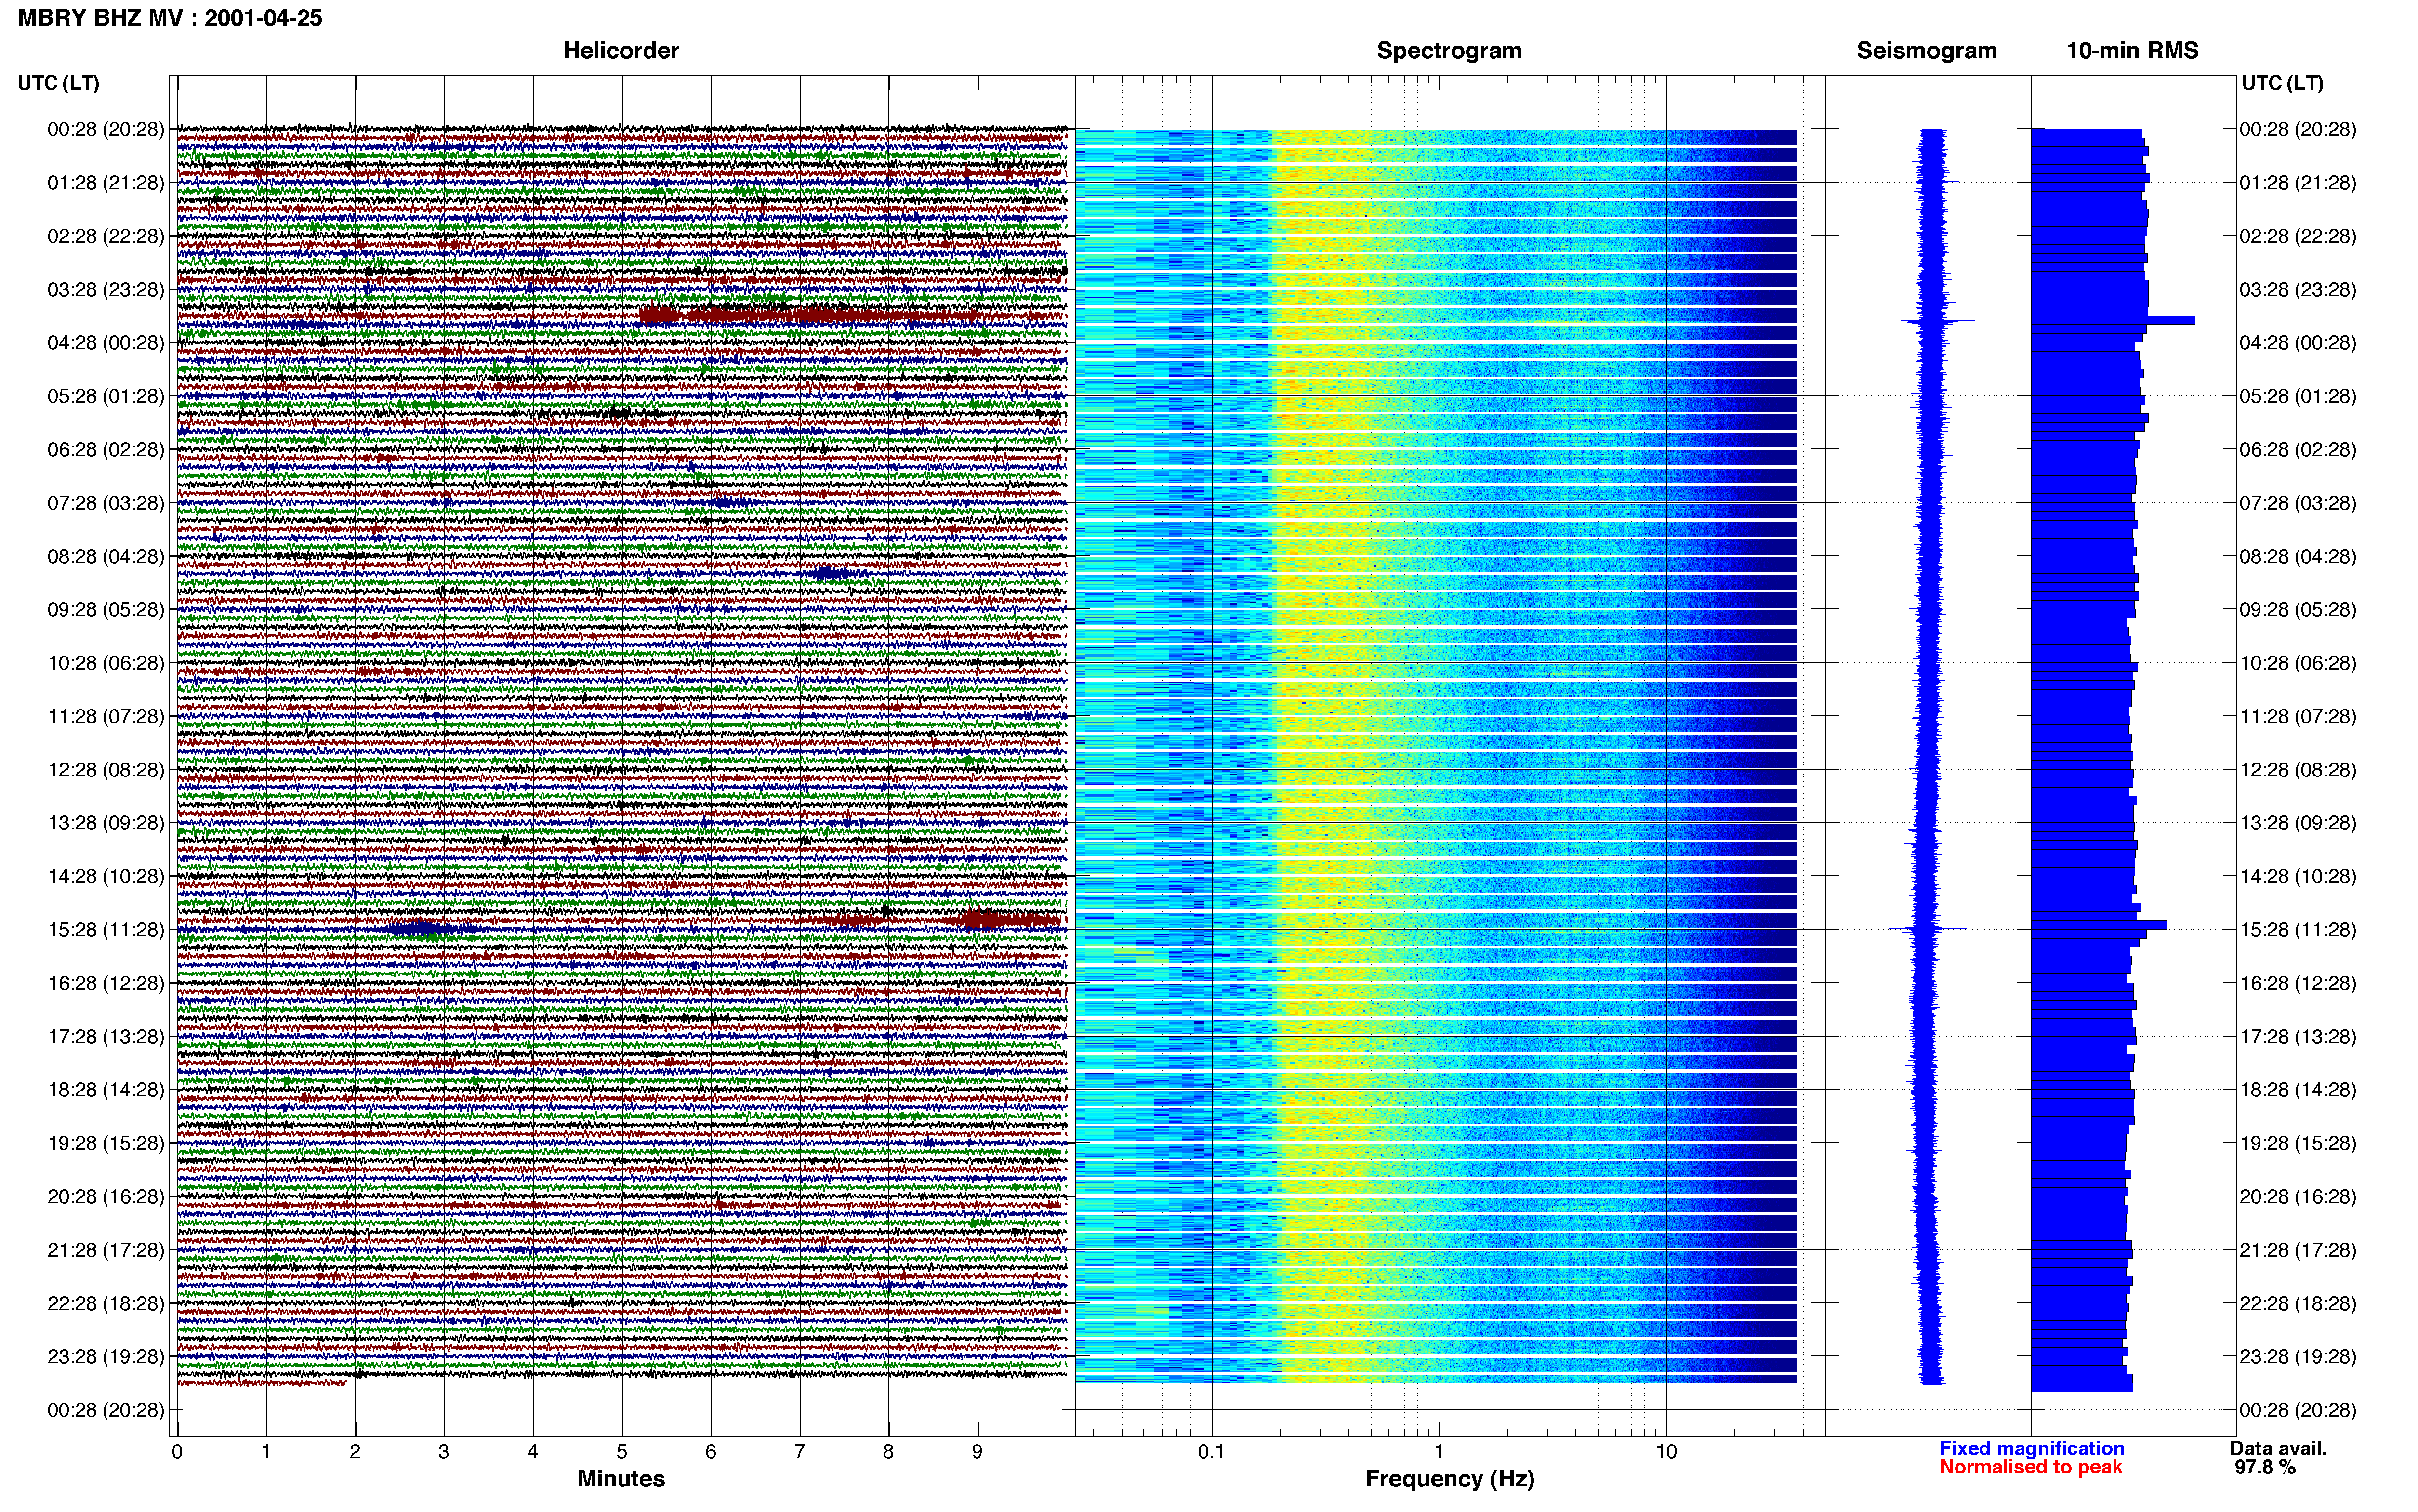
Task: Click '04:28 (00:28)' label beside the Helicorder
Action: (x=106, y=343)
